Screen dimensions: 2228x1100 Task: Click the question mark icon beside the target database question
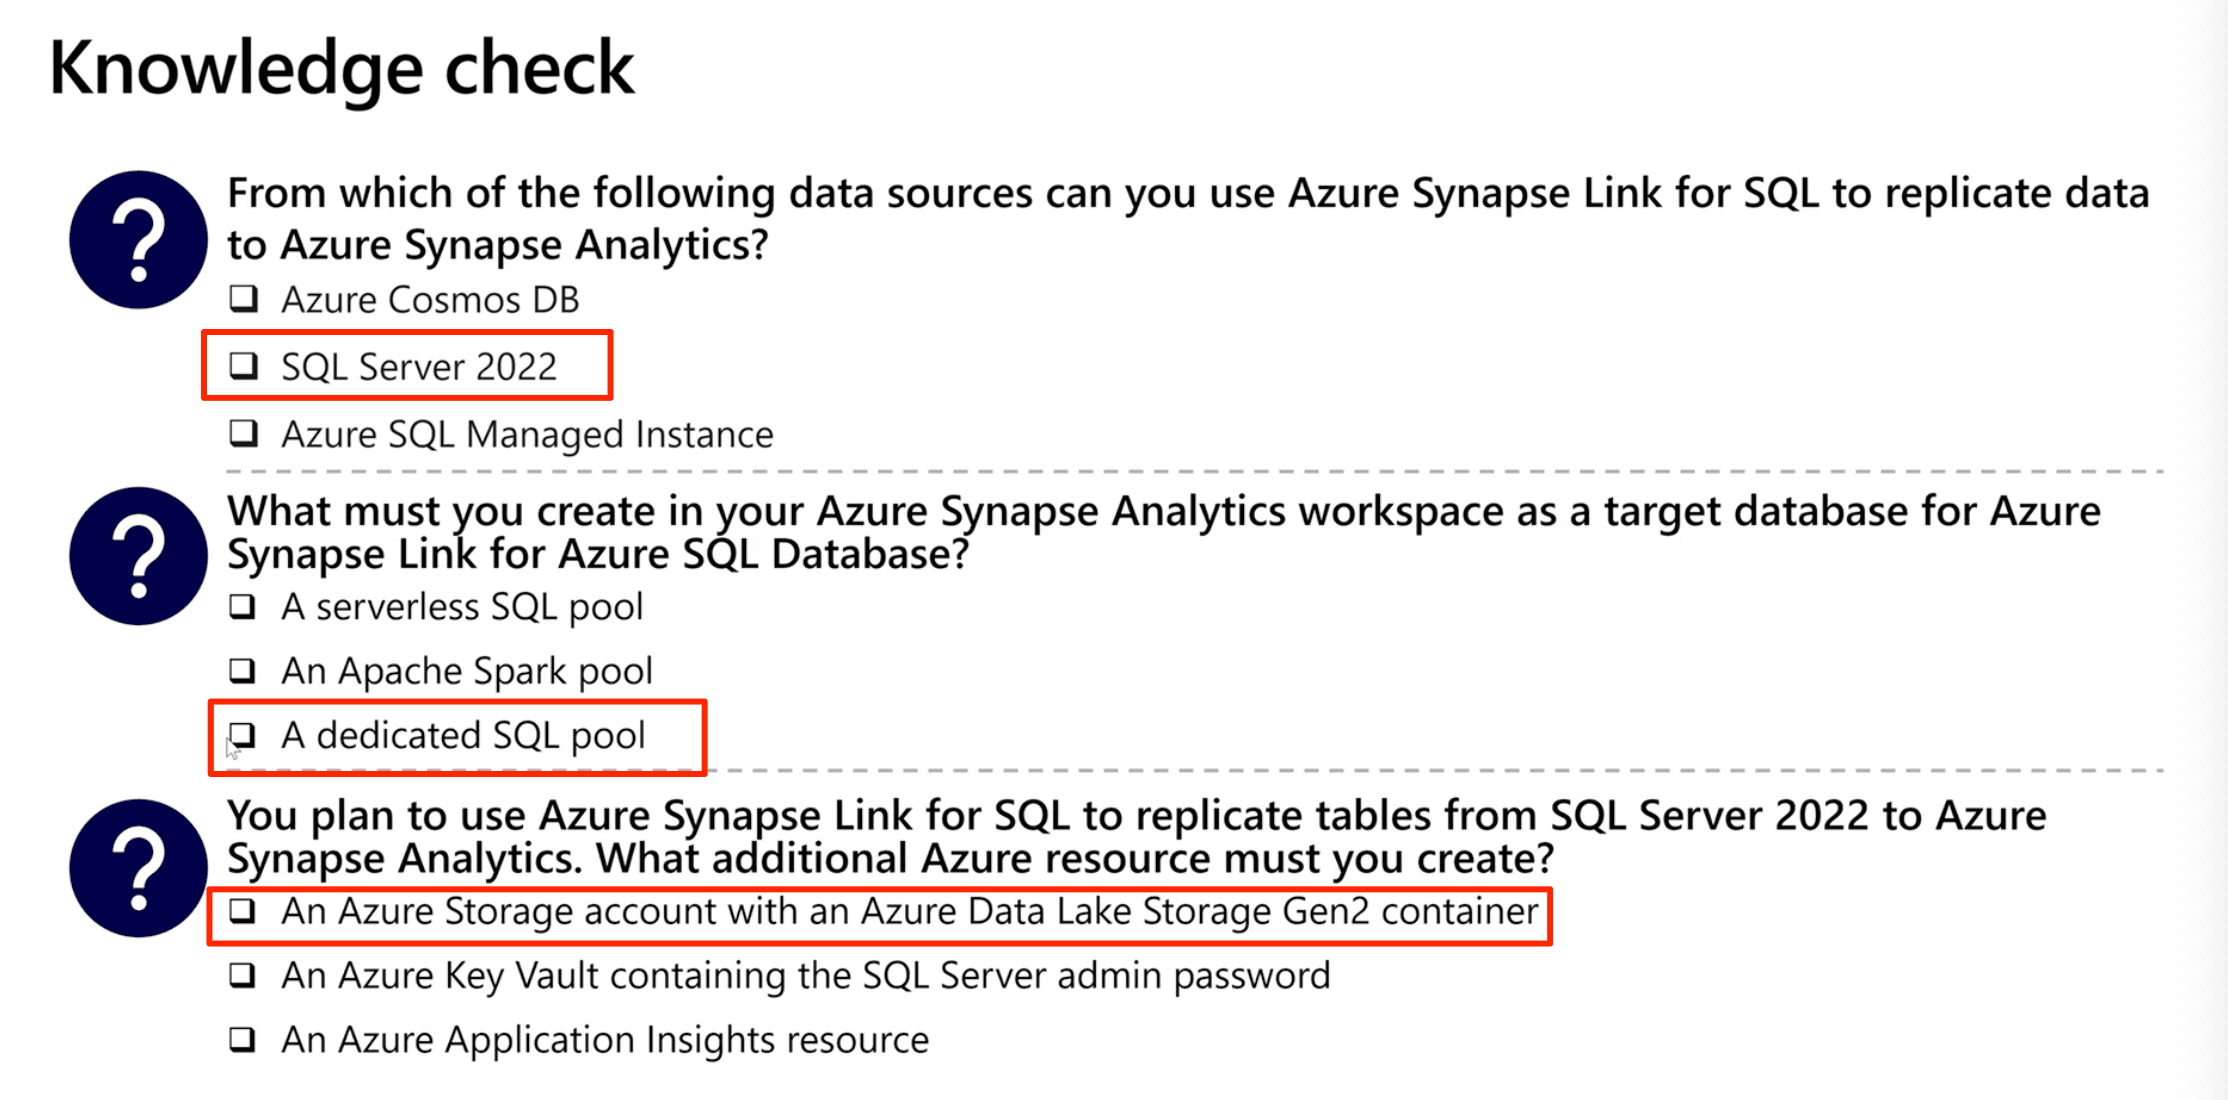[x=138, y=556]
